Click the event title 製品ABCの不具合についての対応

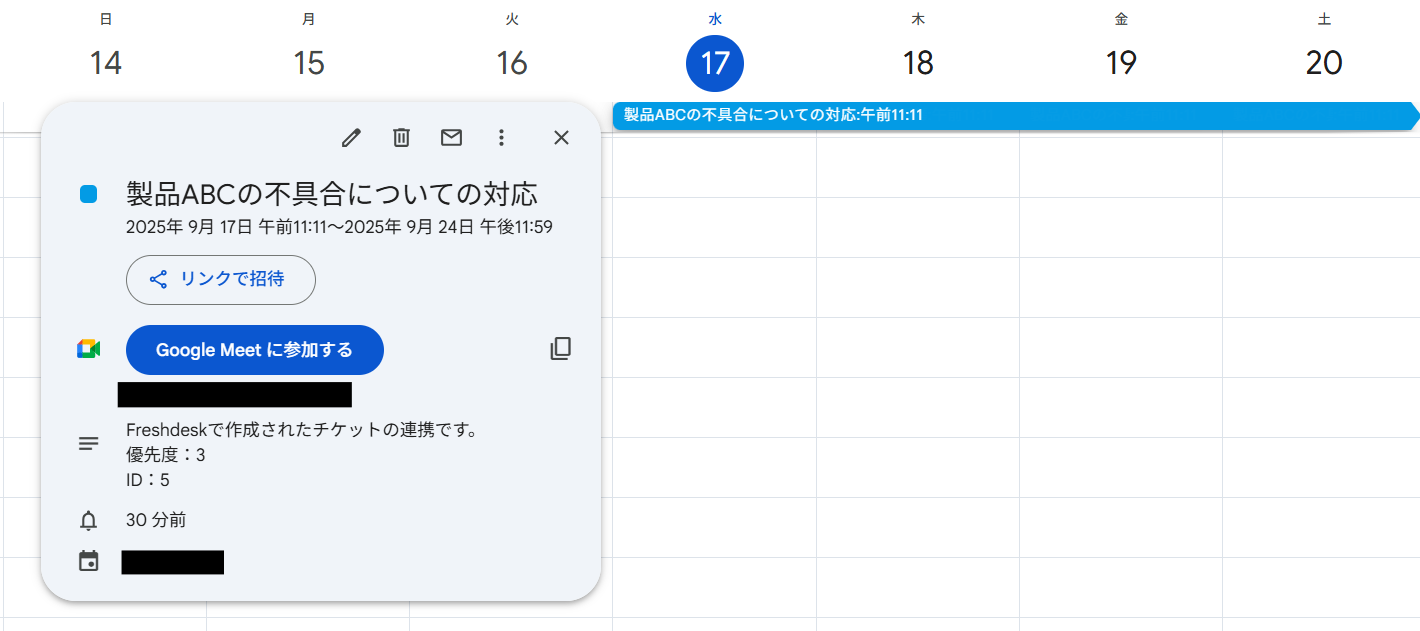(x=332, y=193)
